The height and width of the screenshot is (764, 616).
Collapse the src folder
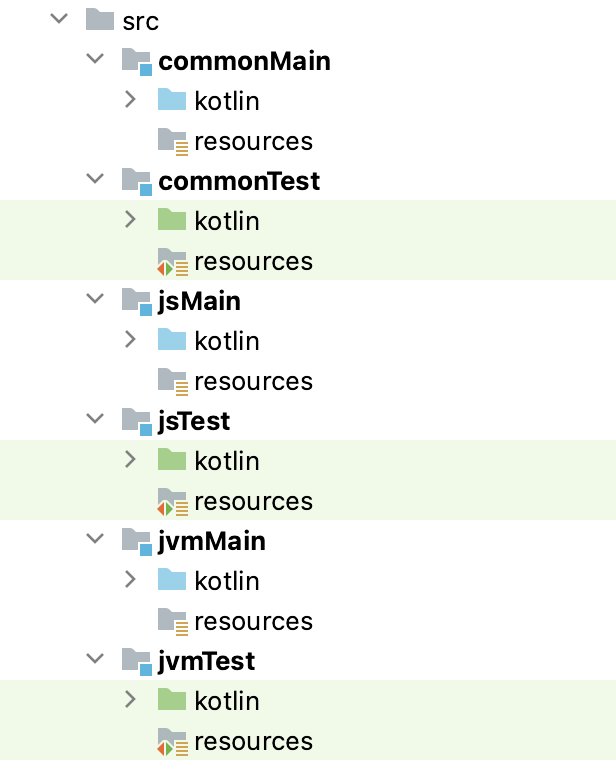(60, 19)
